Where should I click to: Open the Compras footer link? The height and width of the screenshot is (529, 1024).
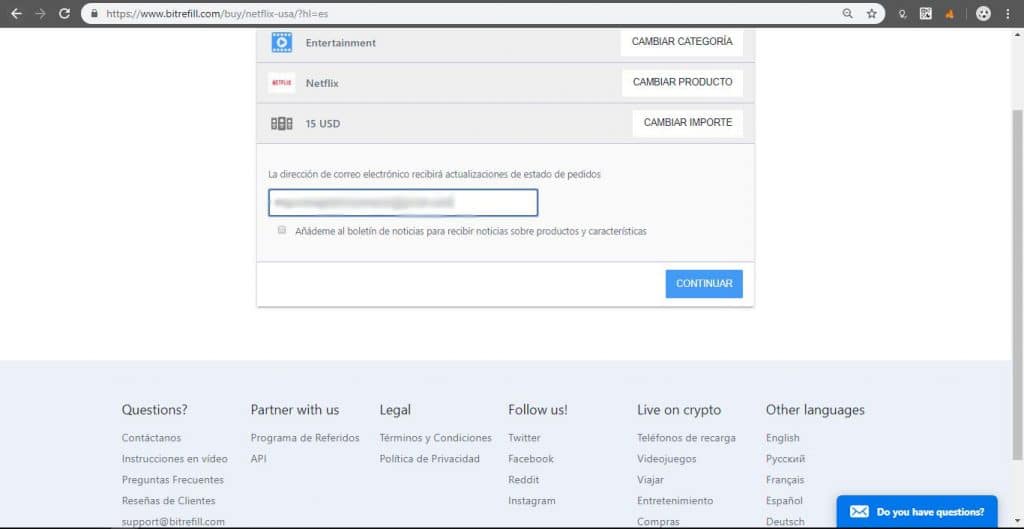coord(658,521)
